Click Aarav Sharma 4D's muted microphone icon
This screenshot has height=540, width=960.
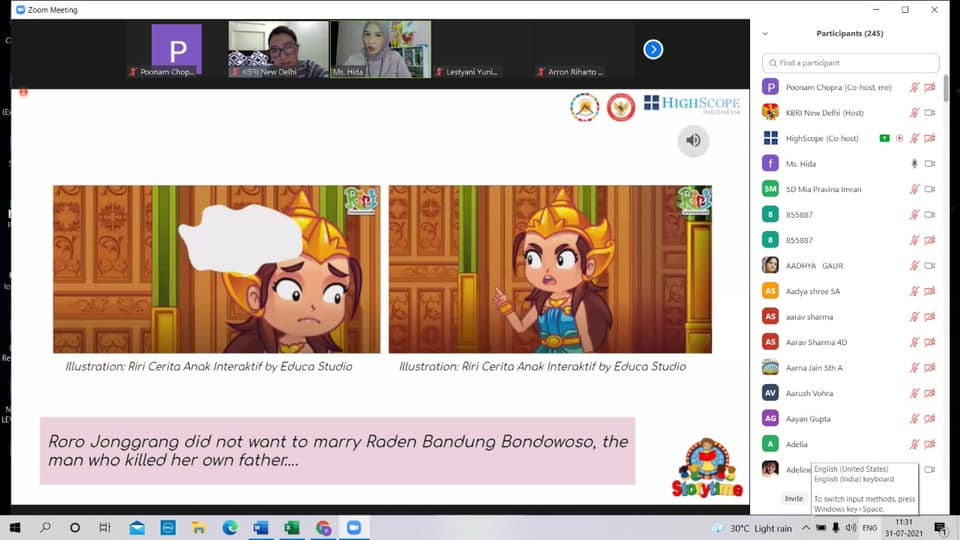click(x=914, y=342)
